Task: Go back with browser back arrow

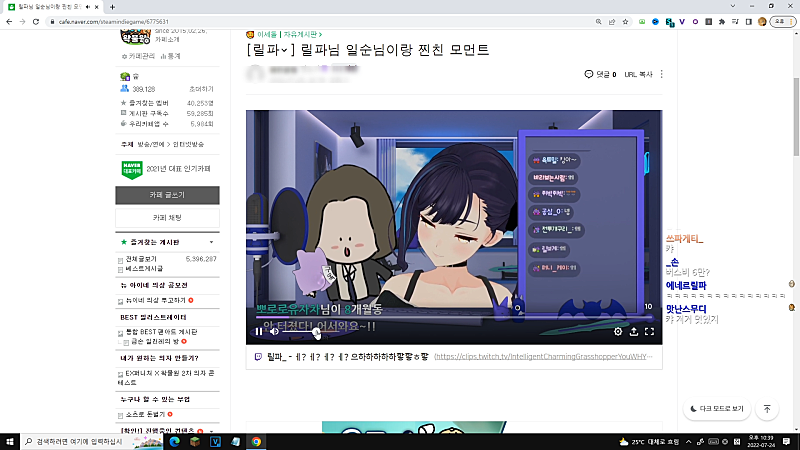Action: click(9, 21)
